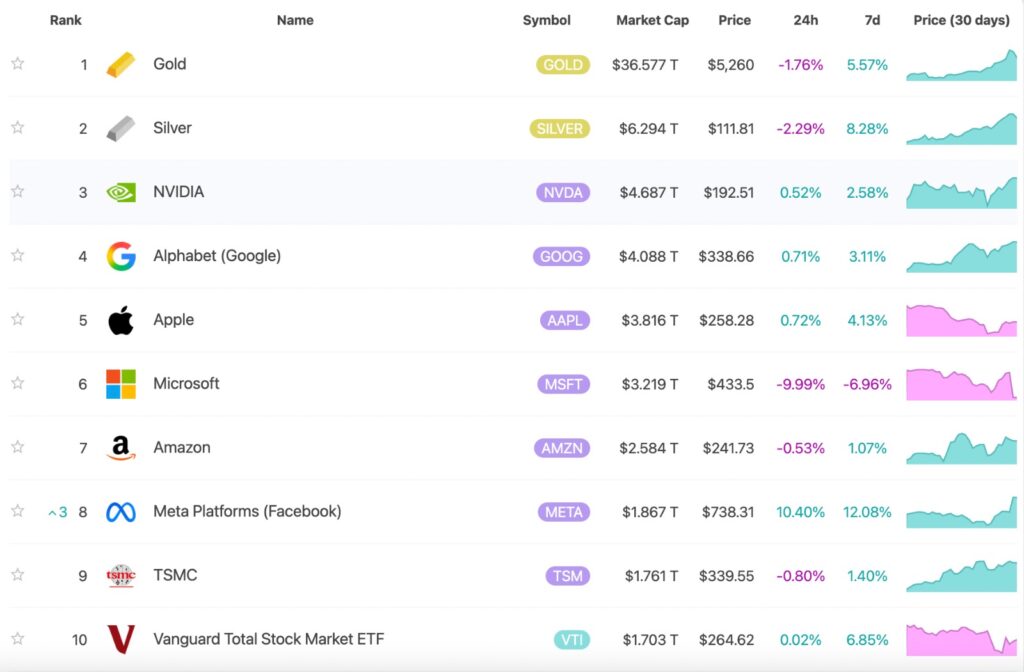
Task: Click the AAPL symbol badge
Action: tap(563, 320)
